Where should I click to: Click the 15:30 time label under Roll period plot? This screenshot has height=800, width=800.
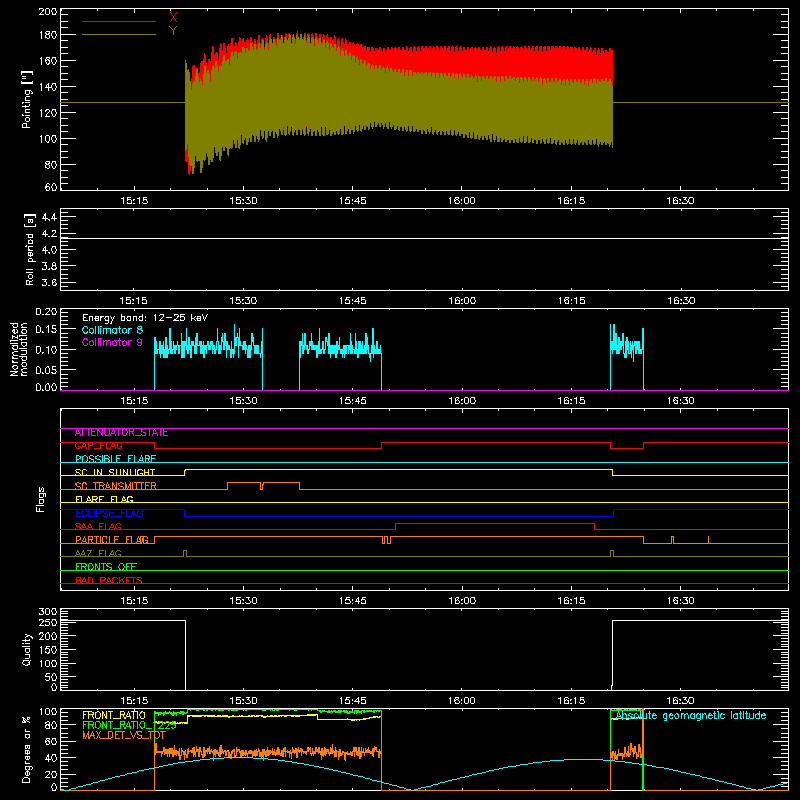[x=243, y=301]
